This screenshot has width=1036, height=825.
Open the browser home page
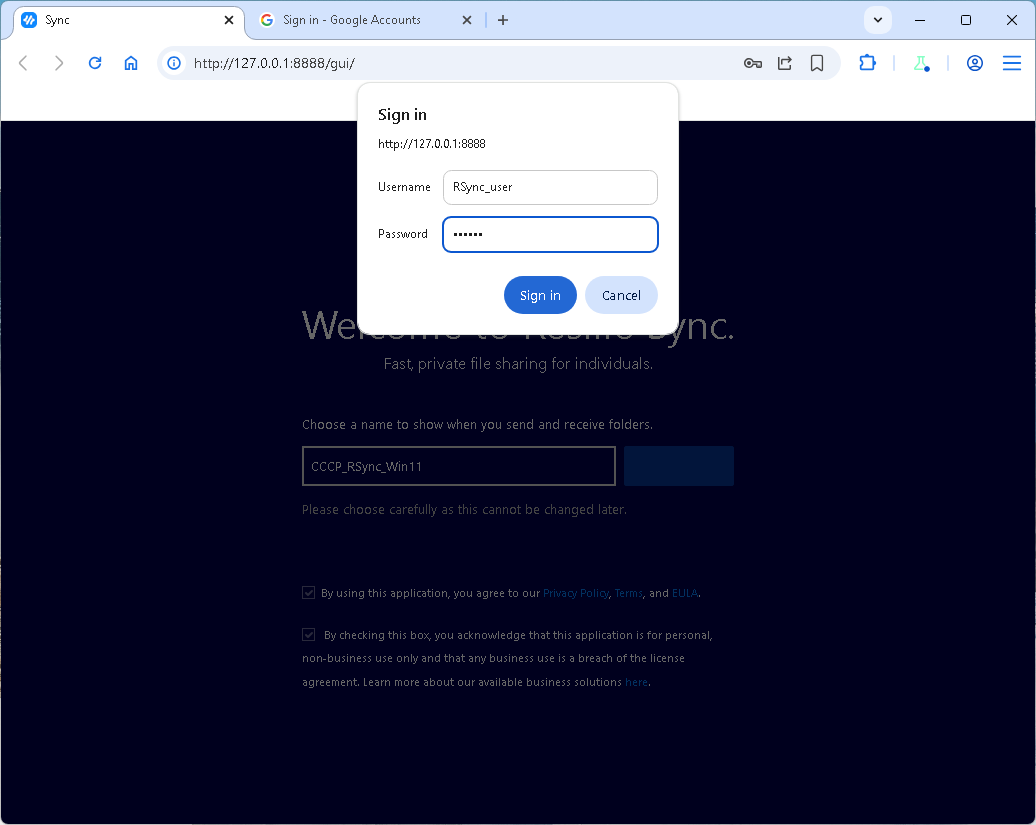pos(131,63)
